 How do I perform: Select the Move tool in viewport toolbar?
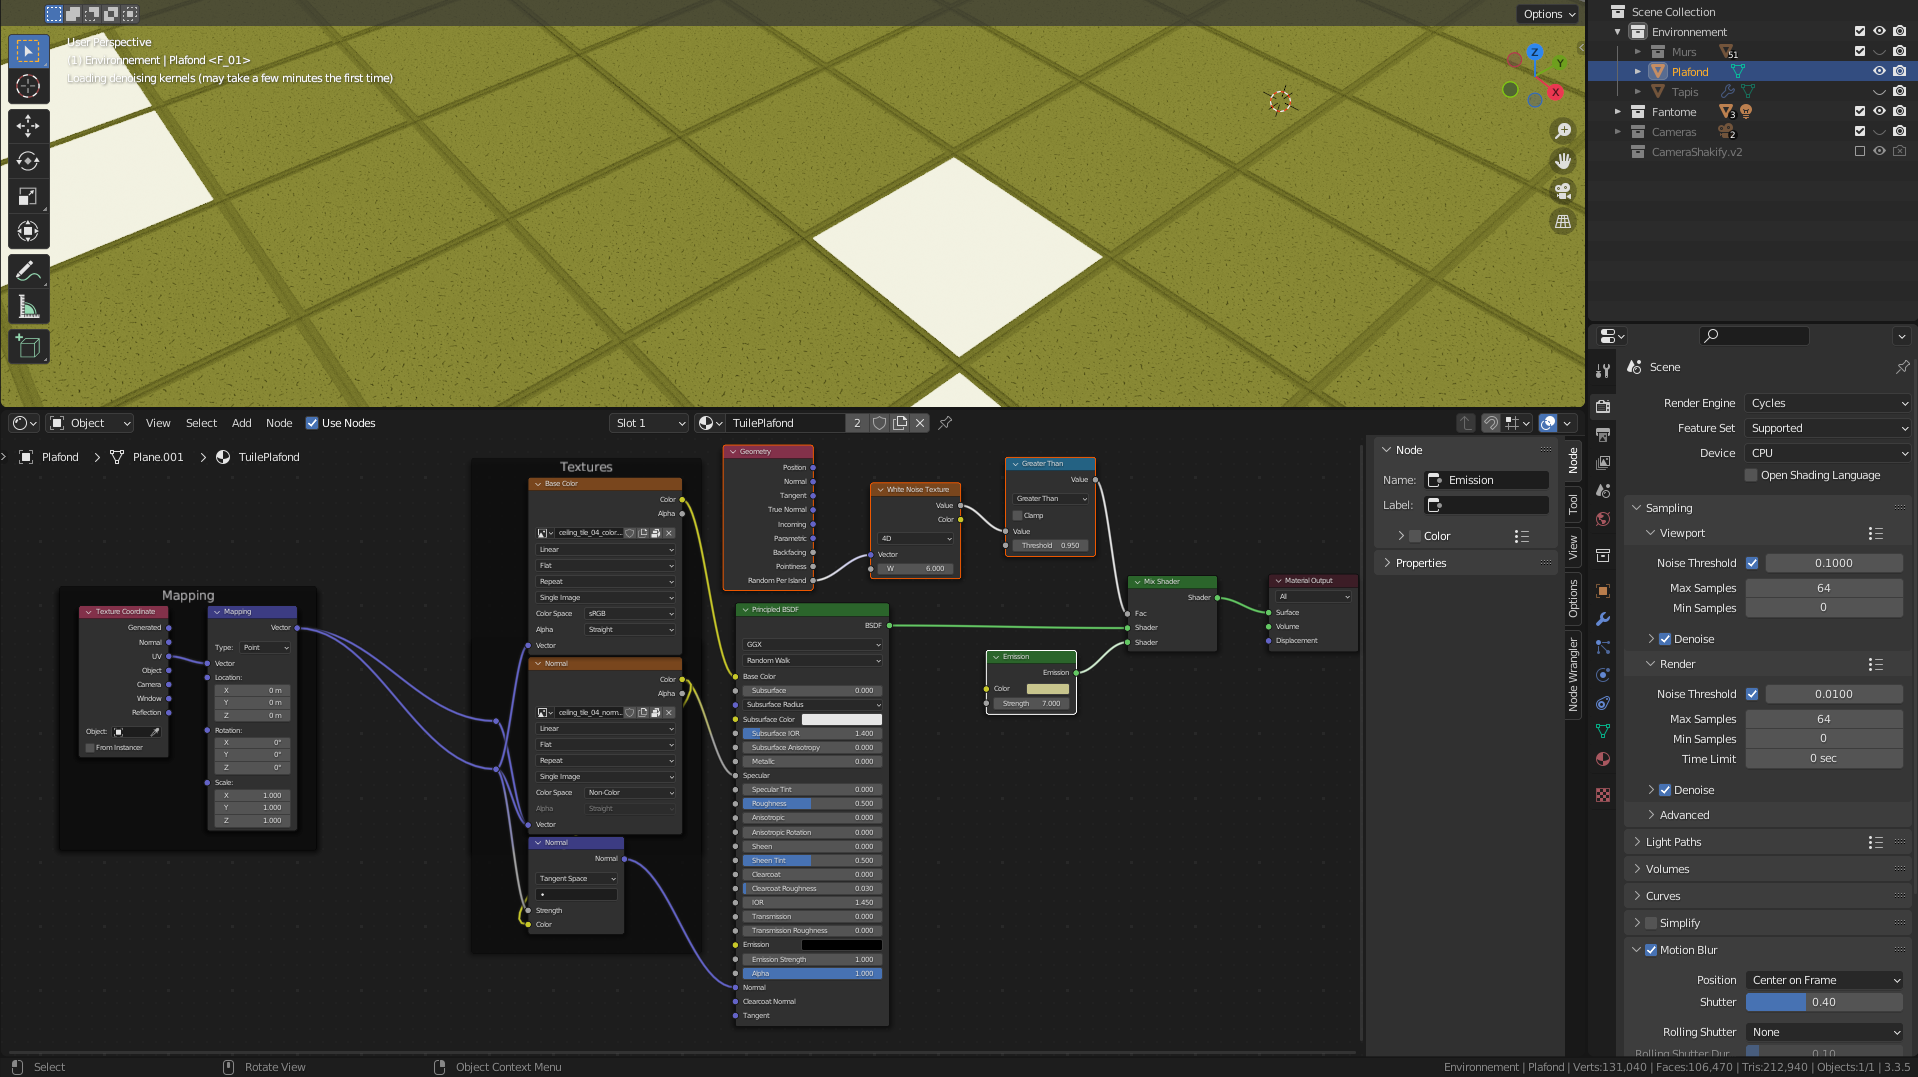[x=28, y=125]
